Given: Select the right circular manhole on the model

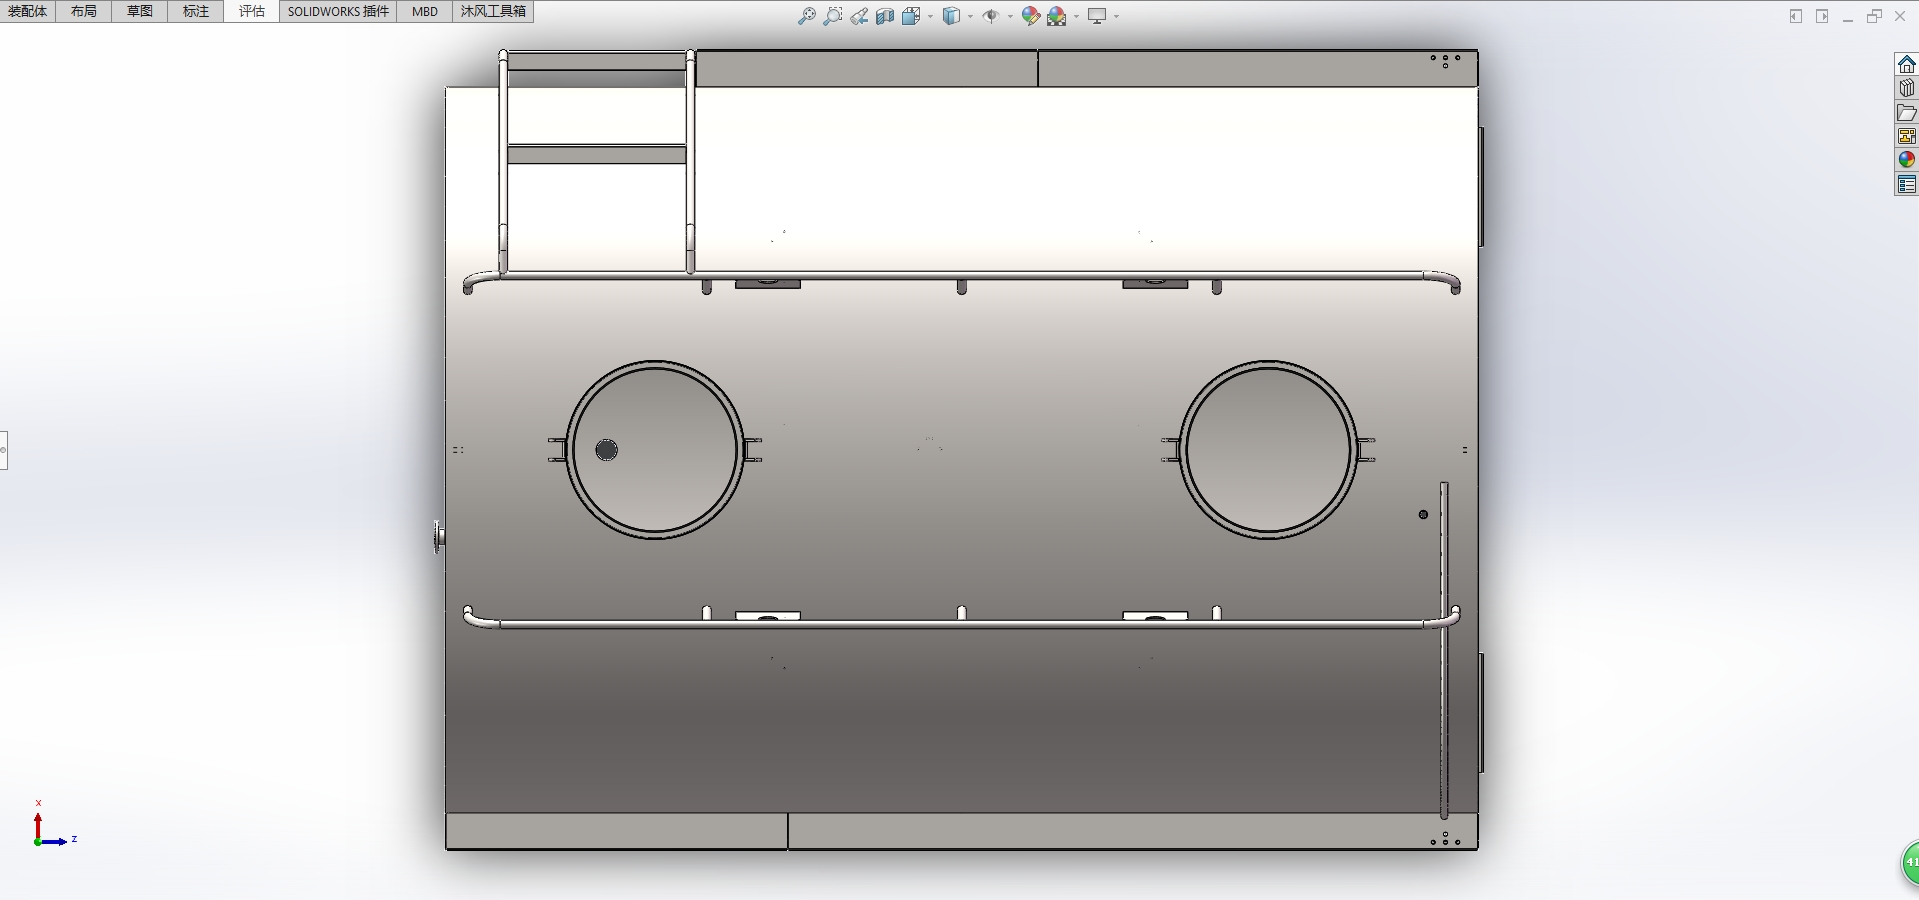Looking at the screenshot, I should click(x=1268, y=450).
